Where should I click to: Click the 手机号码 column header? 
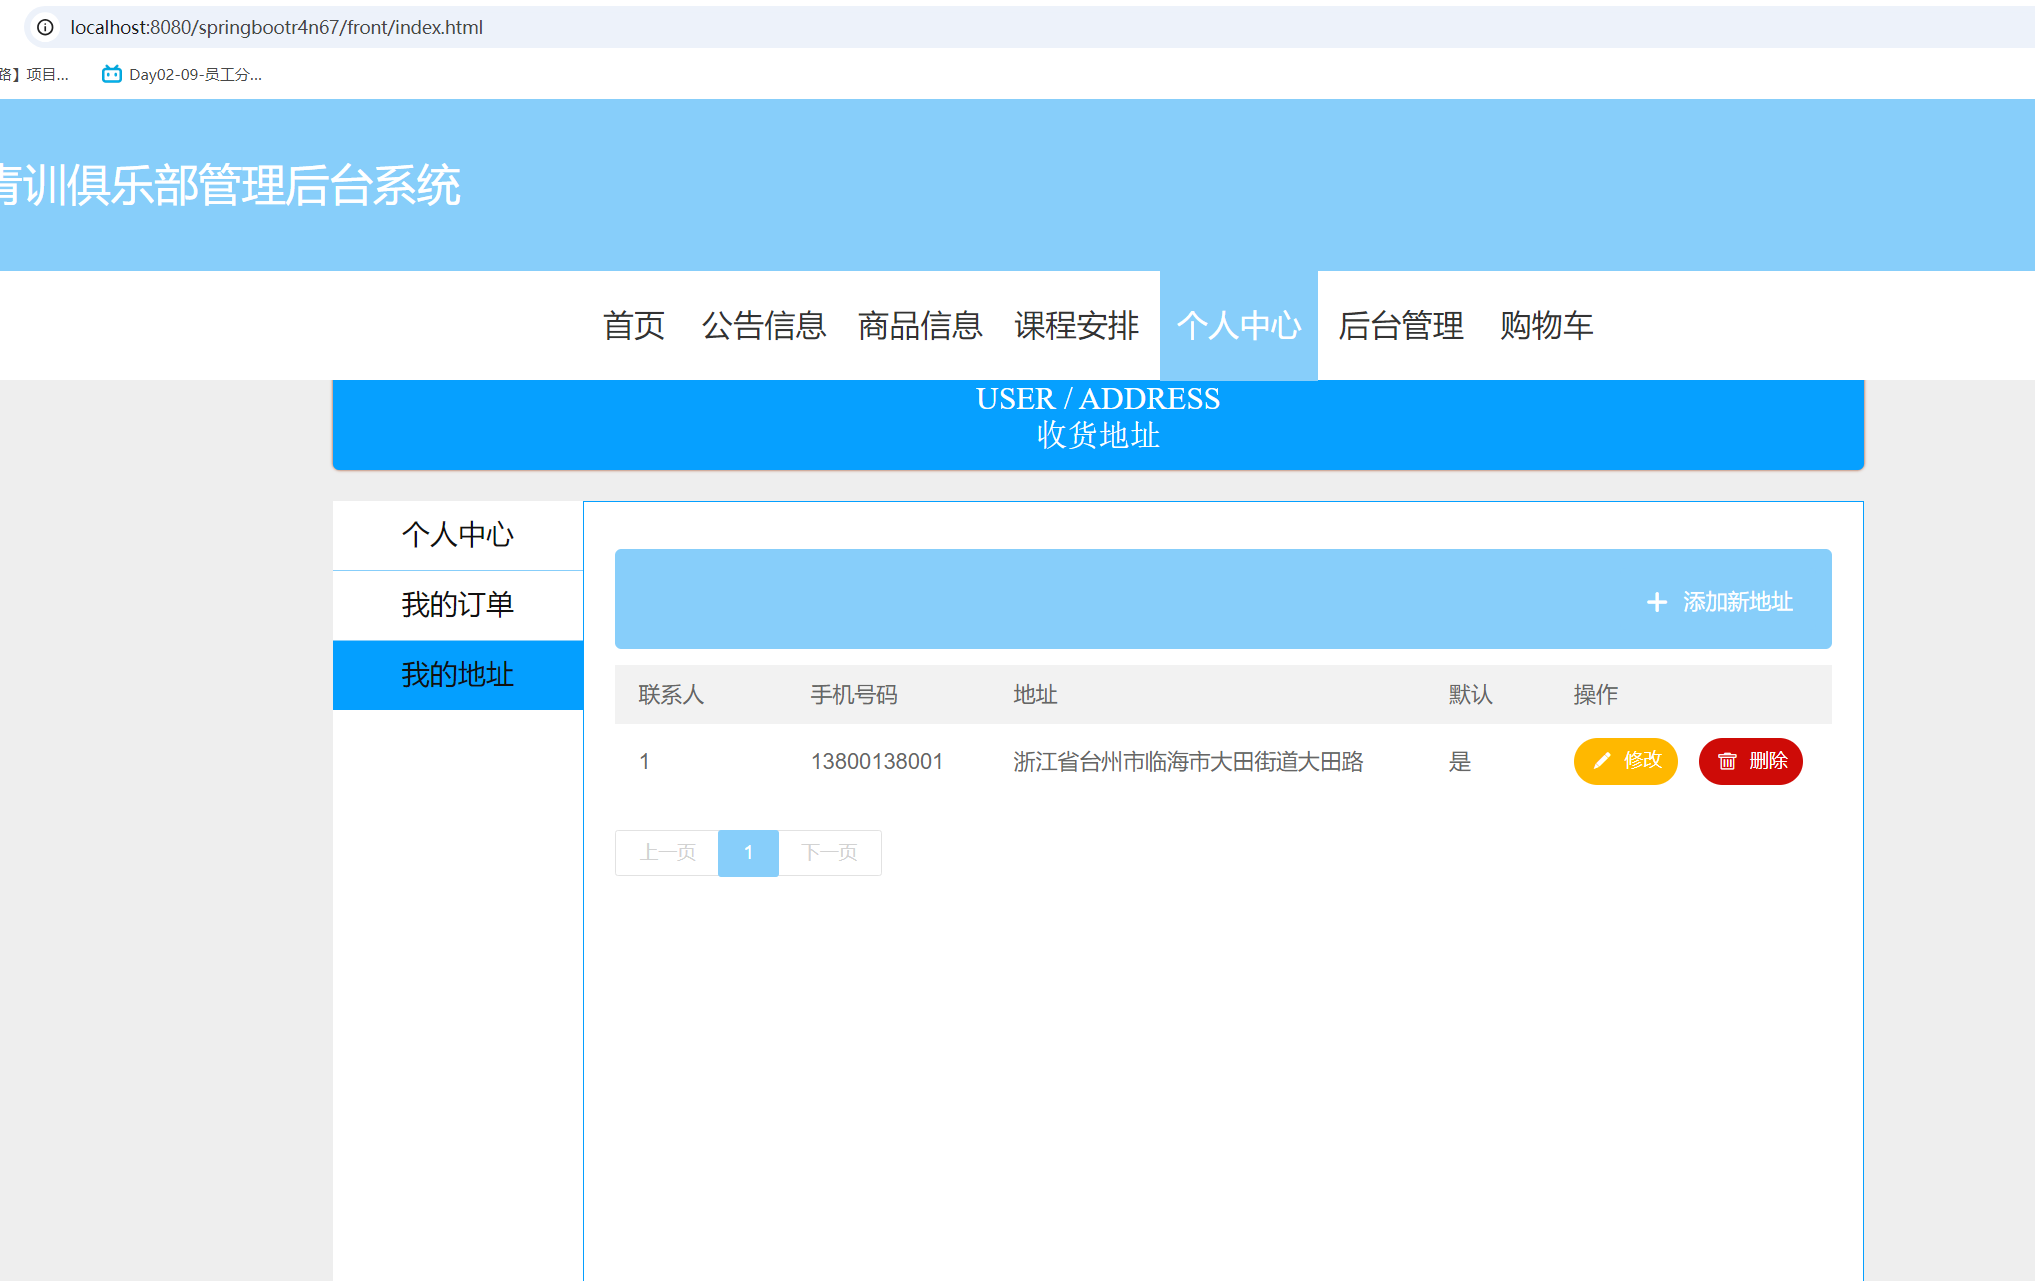(x=854, y=695)
